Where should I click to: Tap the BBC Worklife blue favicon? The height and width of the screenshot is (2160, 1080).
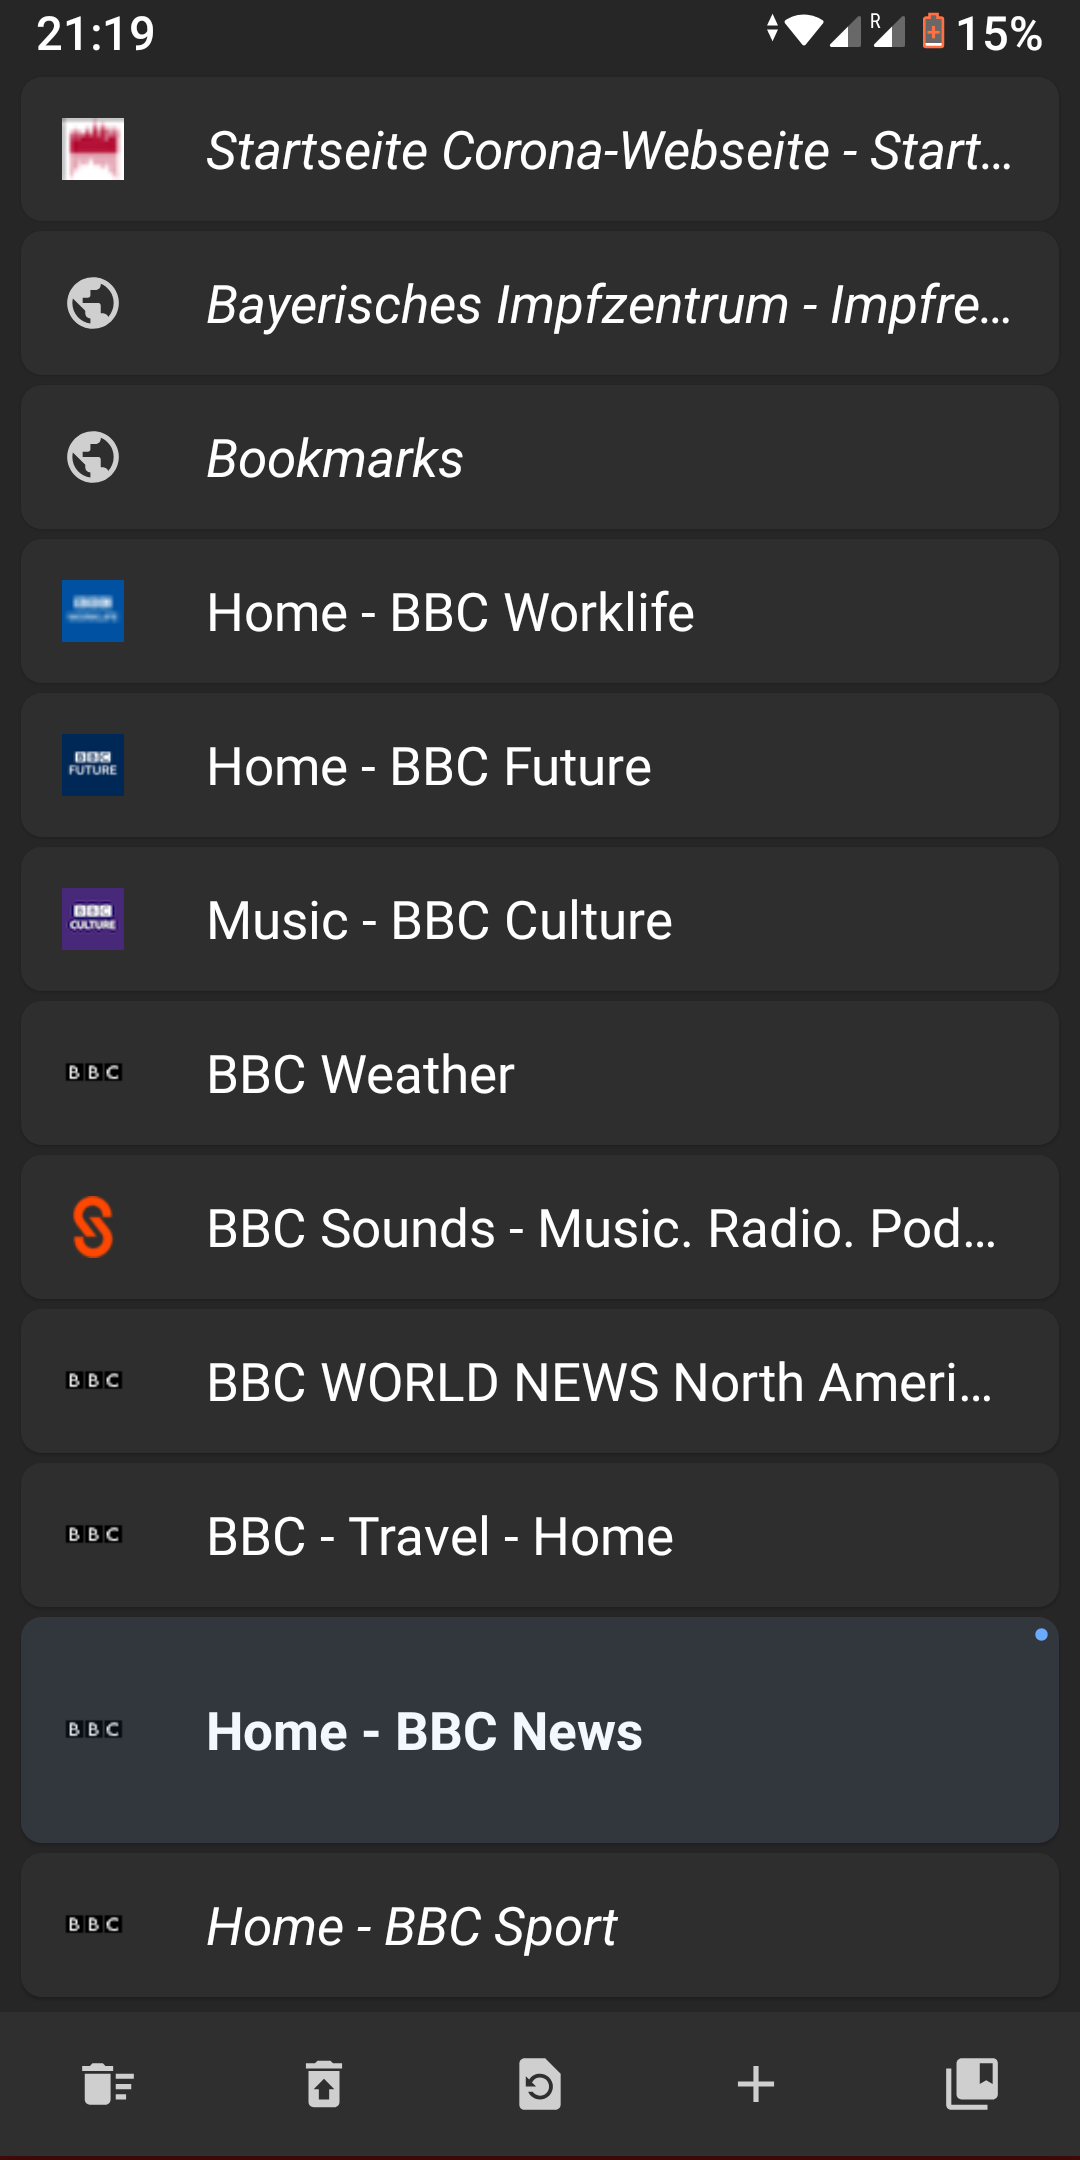coord(93,611)
